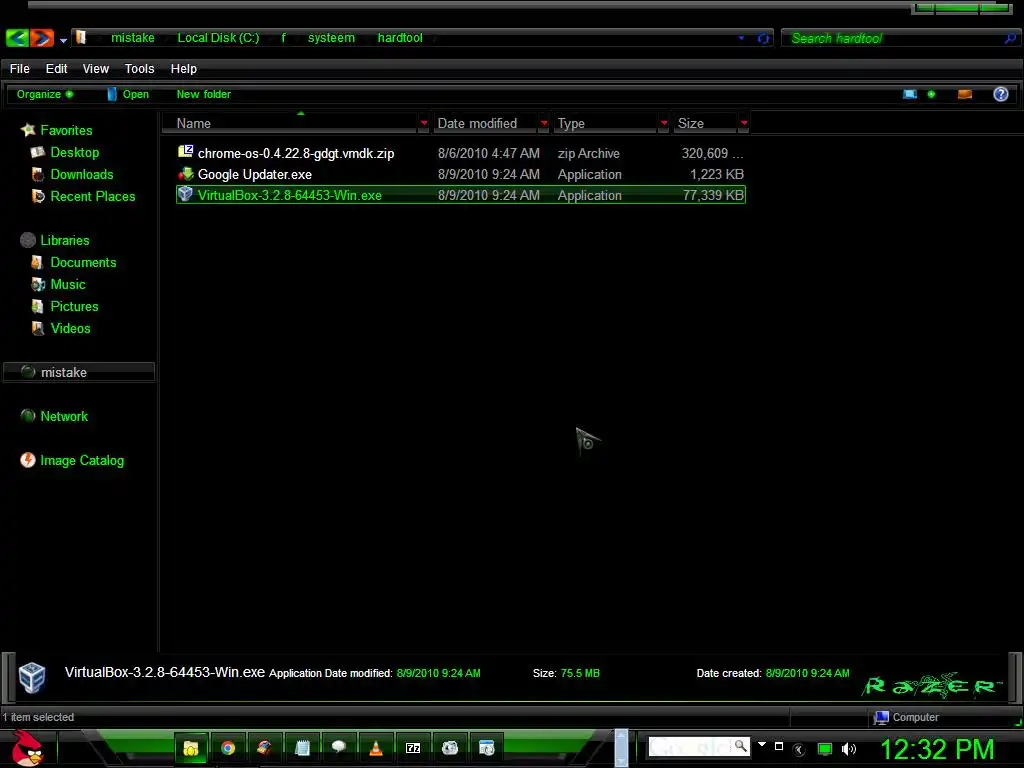Image resolution: width=1024 pixels, height=768 pixels.
Task: Click the search magnifier icon
Action: coord(1010,39)
